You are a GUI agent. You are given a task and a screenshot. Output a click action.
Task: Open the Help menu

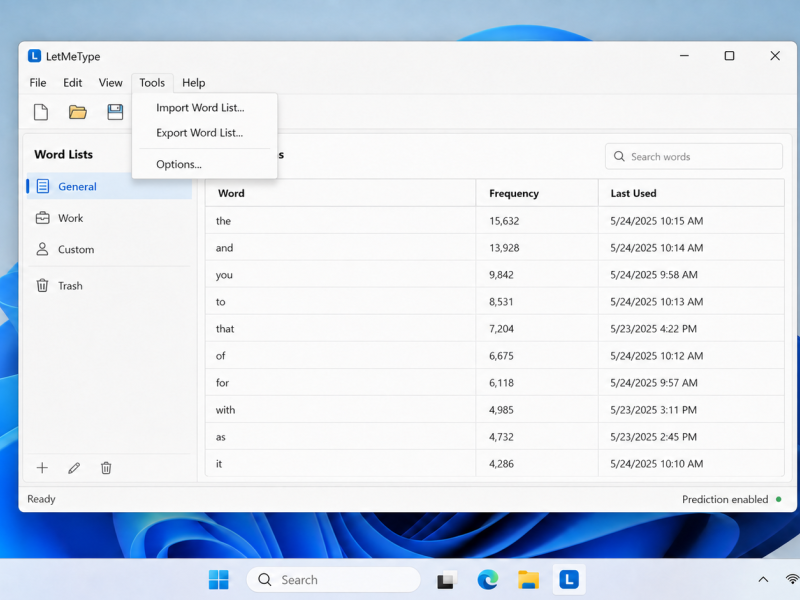coord(193,83)
